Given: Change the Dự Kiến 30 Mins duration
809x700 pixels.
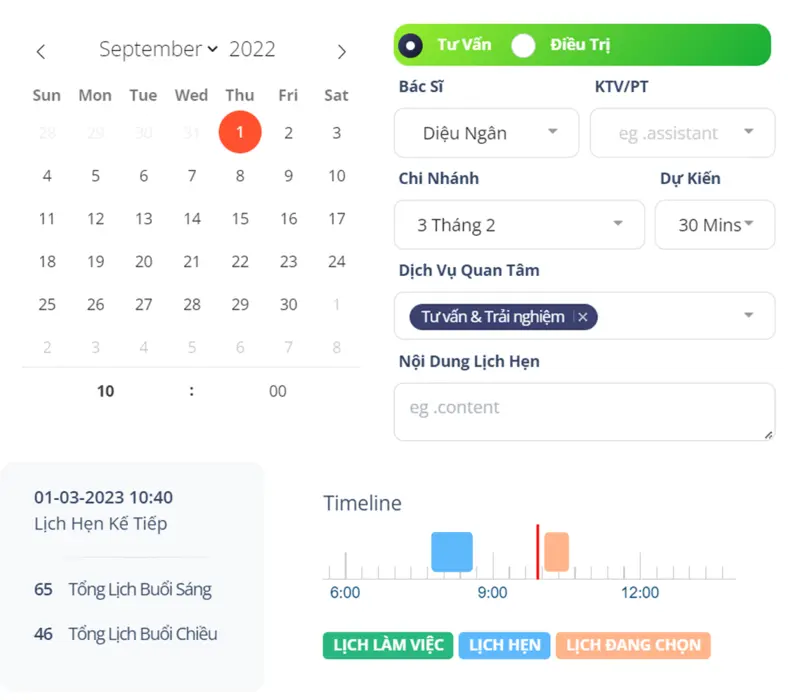Looking at the screenshot, I should [714, 225].
